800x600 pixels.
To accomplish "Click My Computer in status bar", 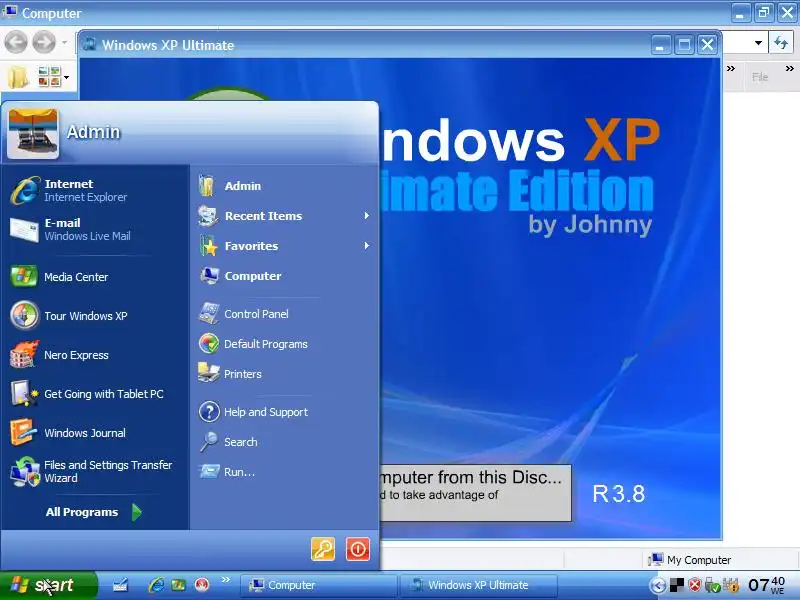I will [690, 560].
